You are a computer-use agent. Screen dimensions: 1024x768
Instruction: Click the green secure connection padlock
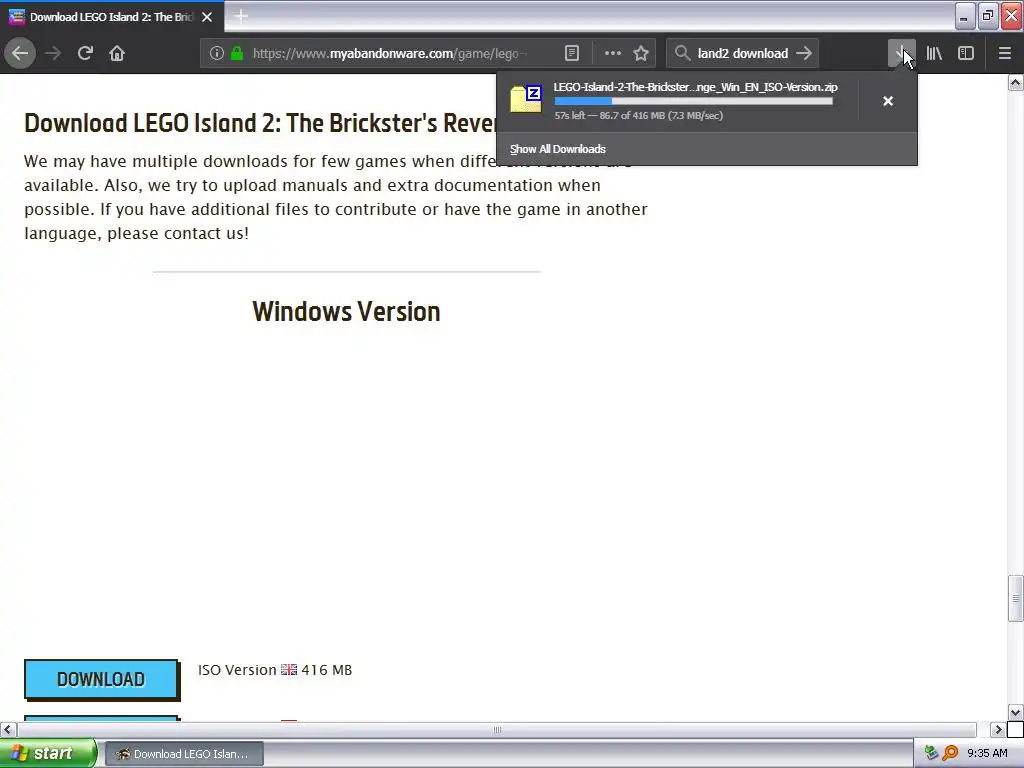(x=237, y=53)
